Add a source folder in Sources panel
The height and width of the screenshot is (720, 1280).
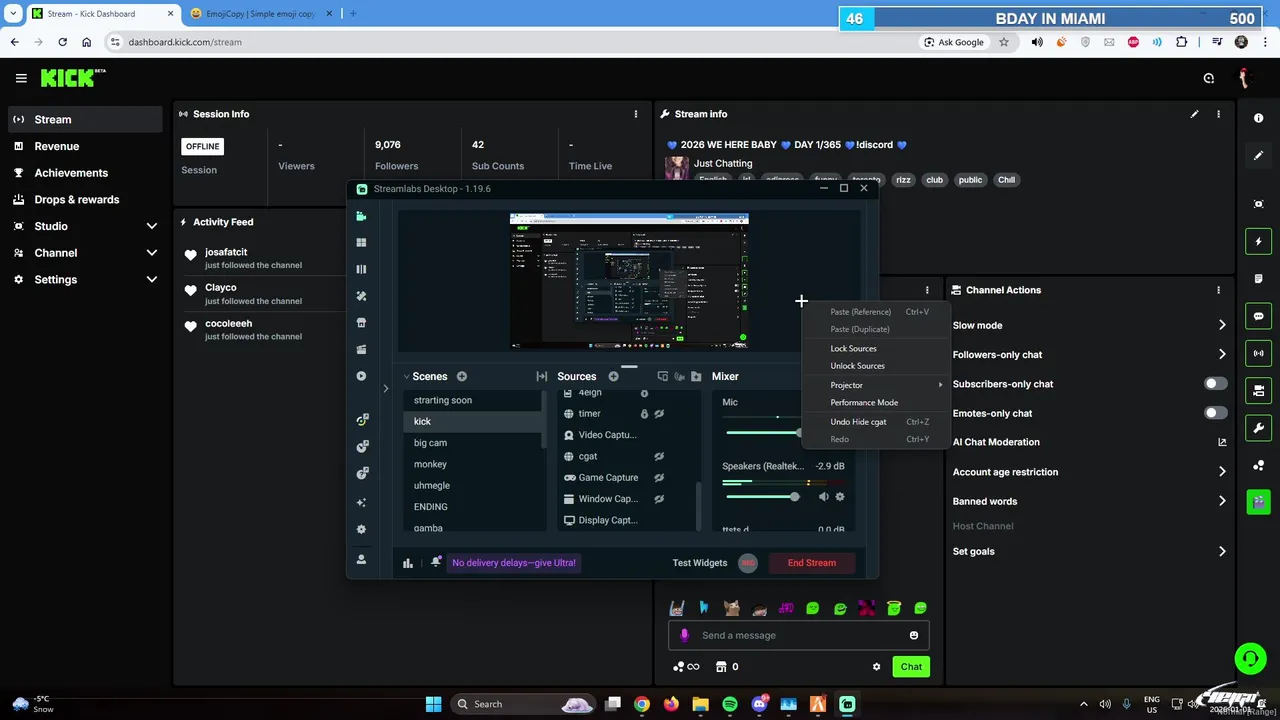(x=696, y=376)
